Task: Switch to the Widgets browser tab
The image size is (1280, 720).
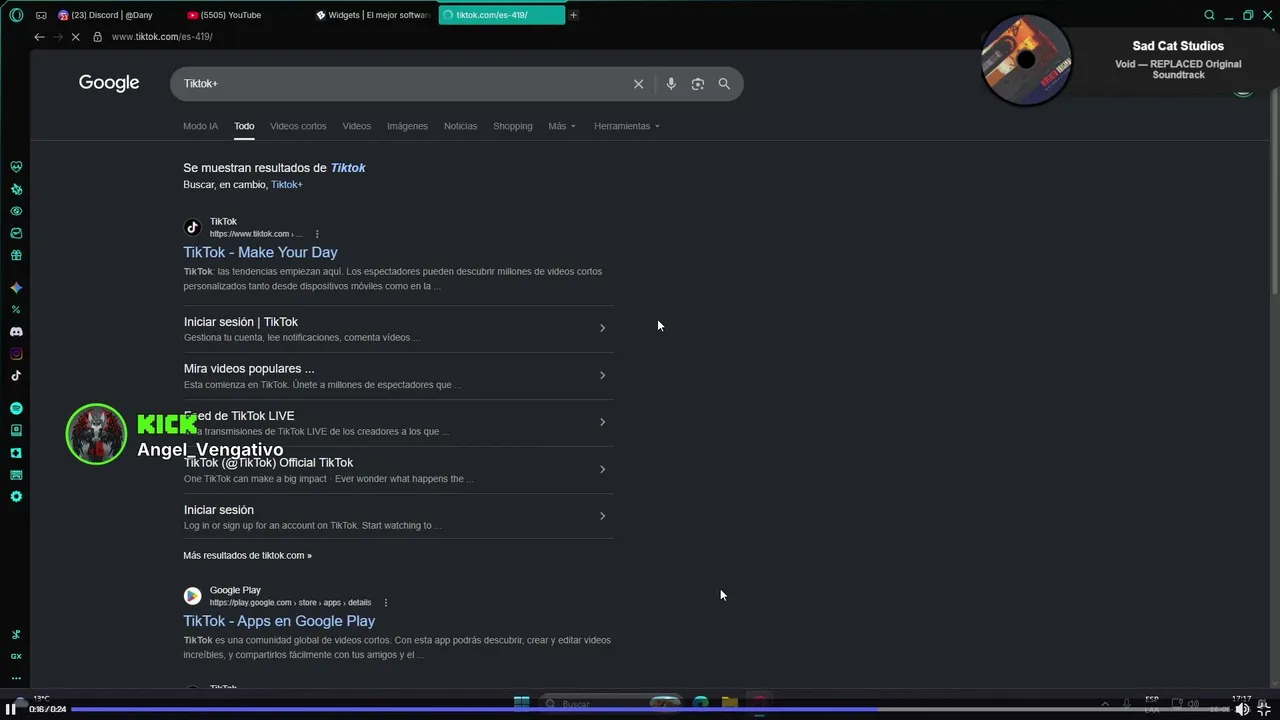Action: (x=372, y=15)
